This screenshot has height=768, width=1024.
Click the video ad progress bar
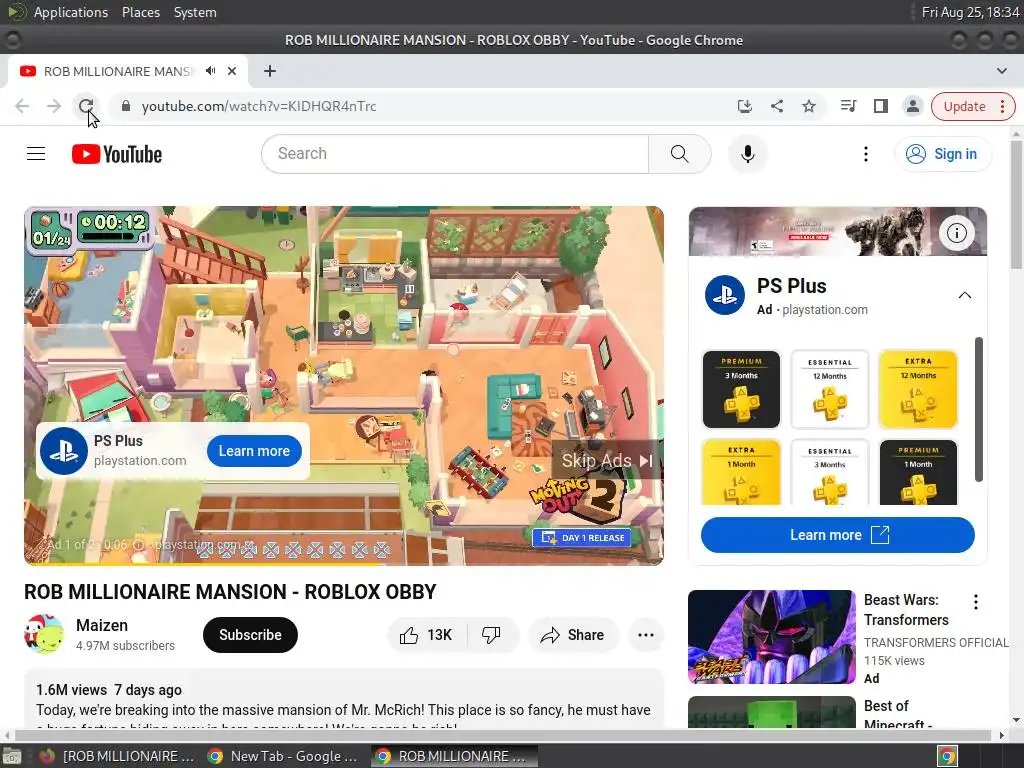(344, 562)
